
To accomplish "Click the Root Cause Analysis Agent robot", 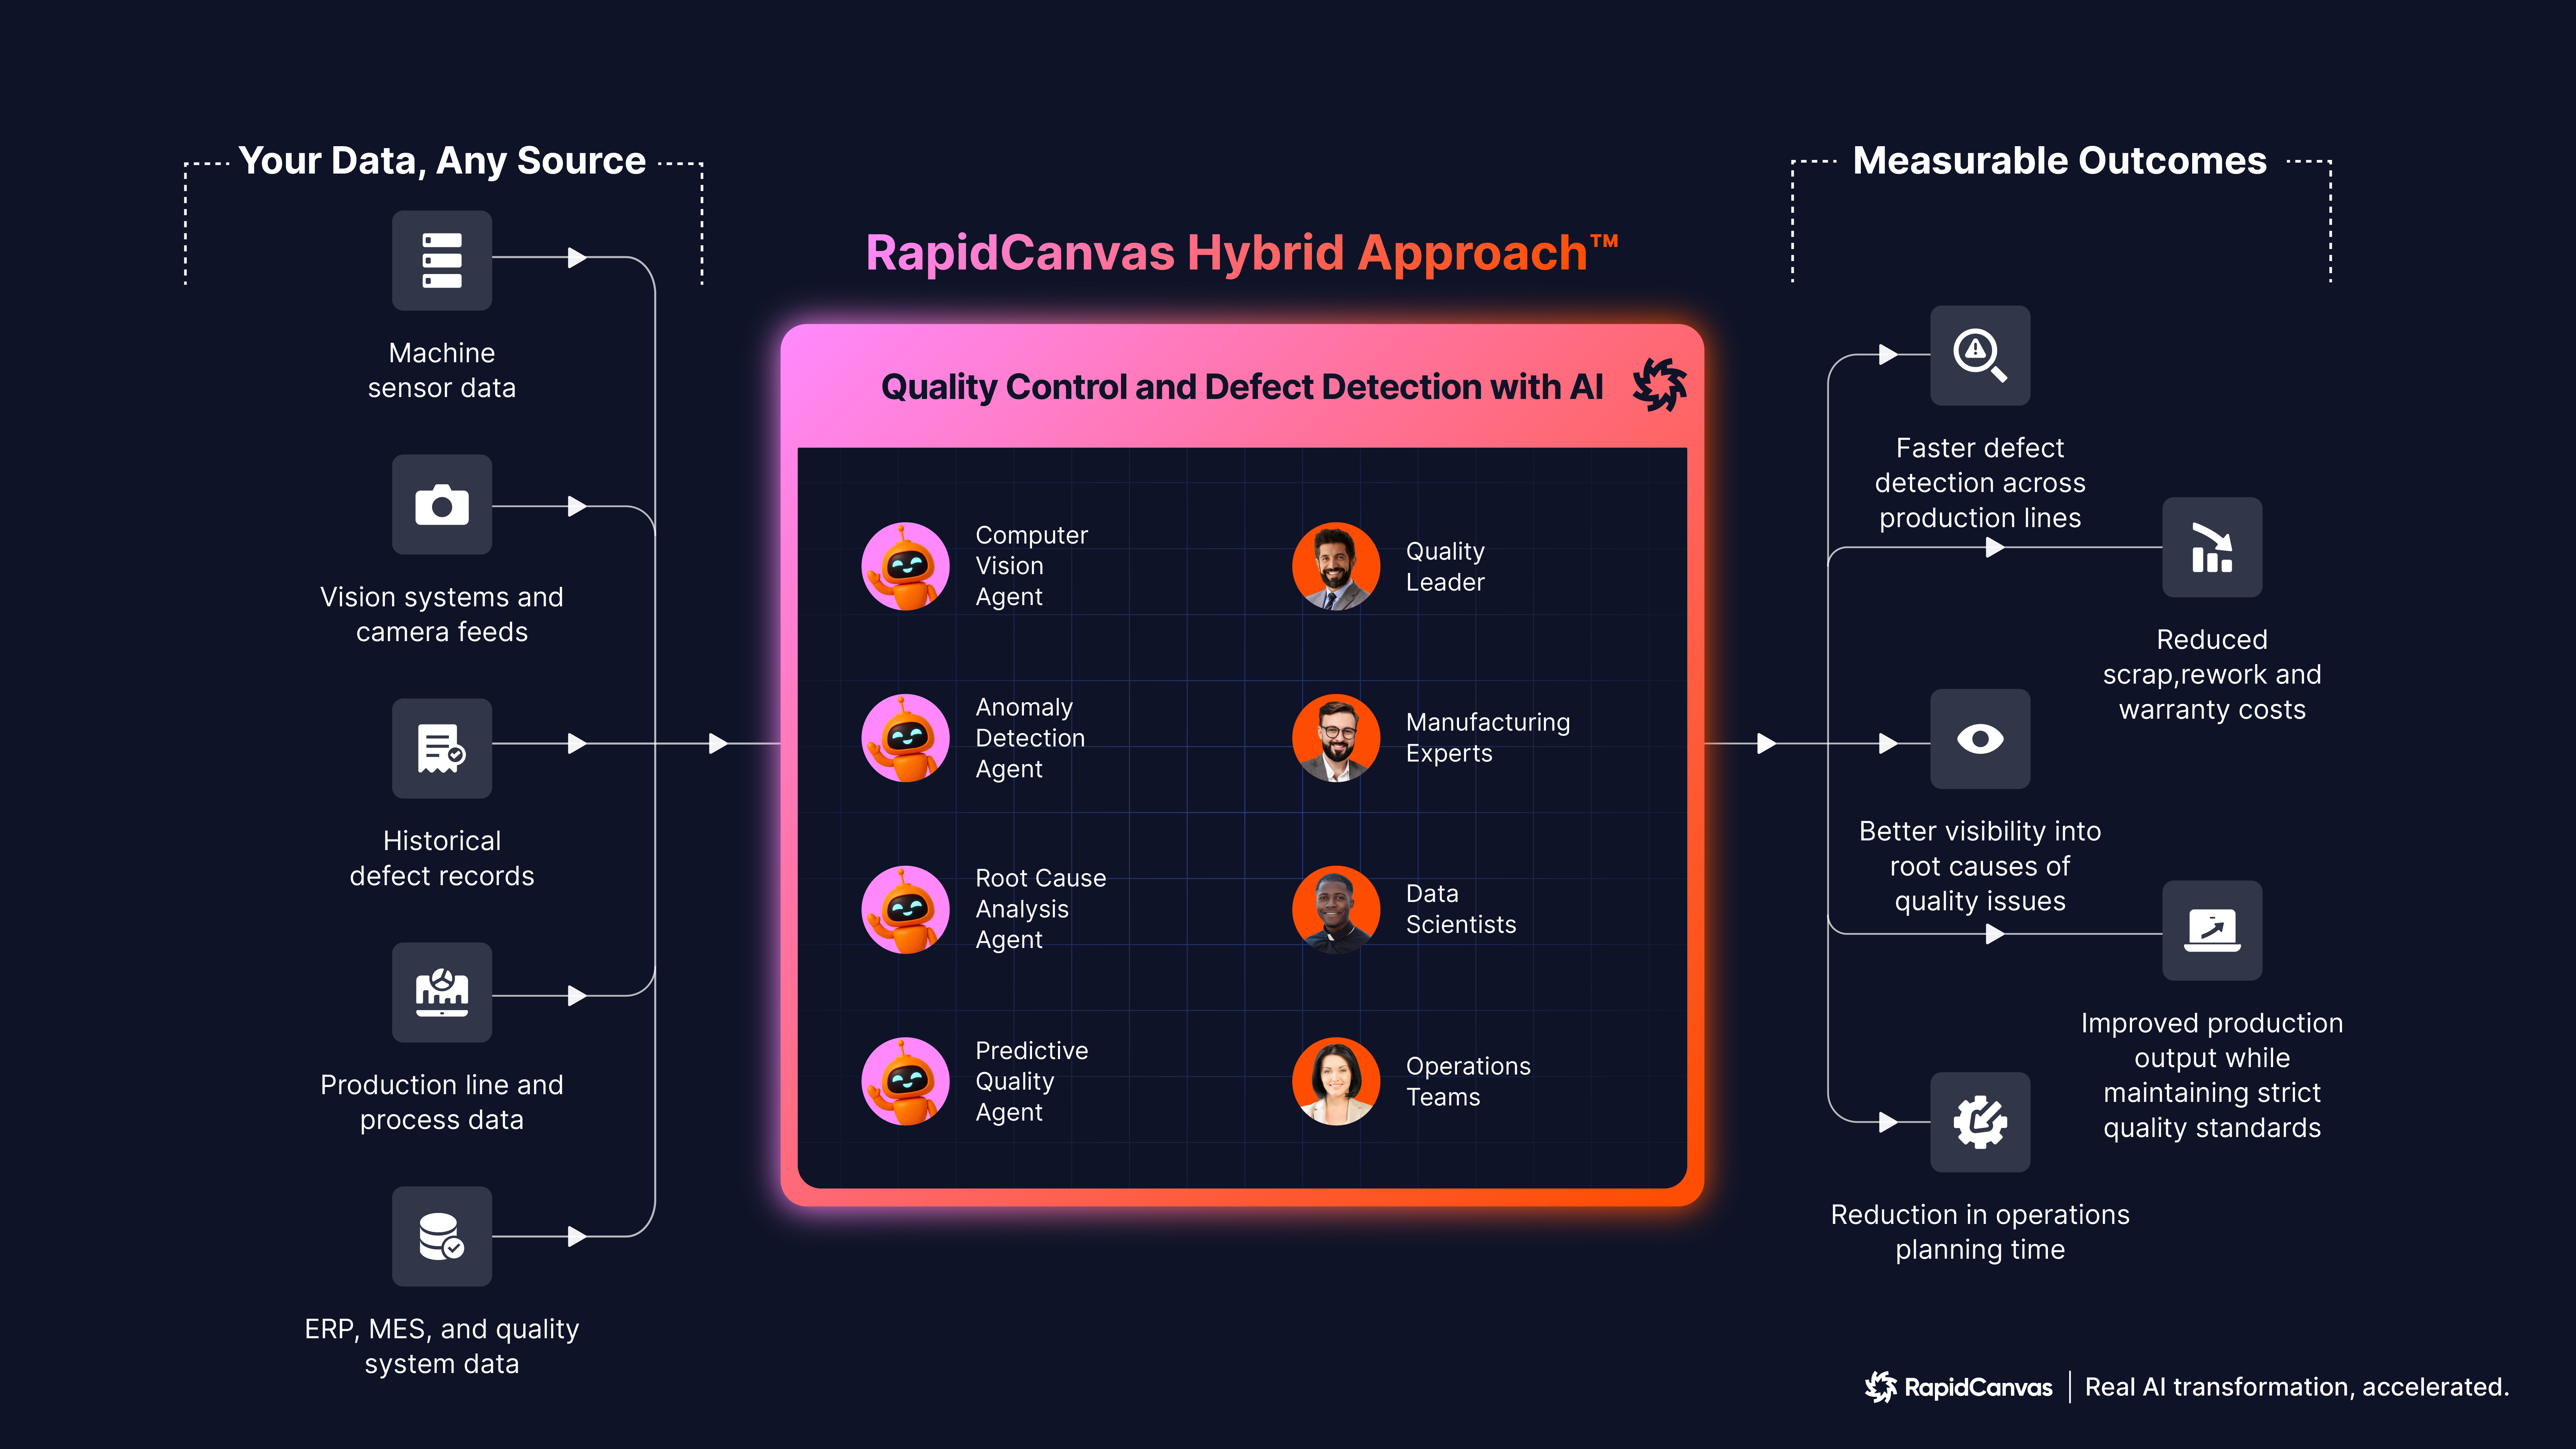I will pos(905,909).
